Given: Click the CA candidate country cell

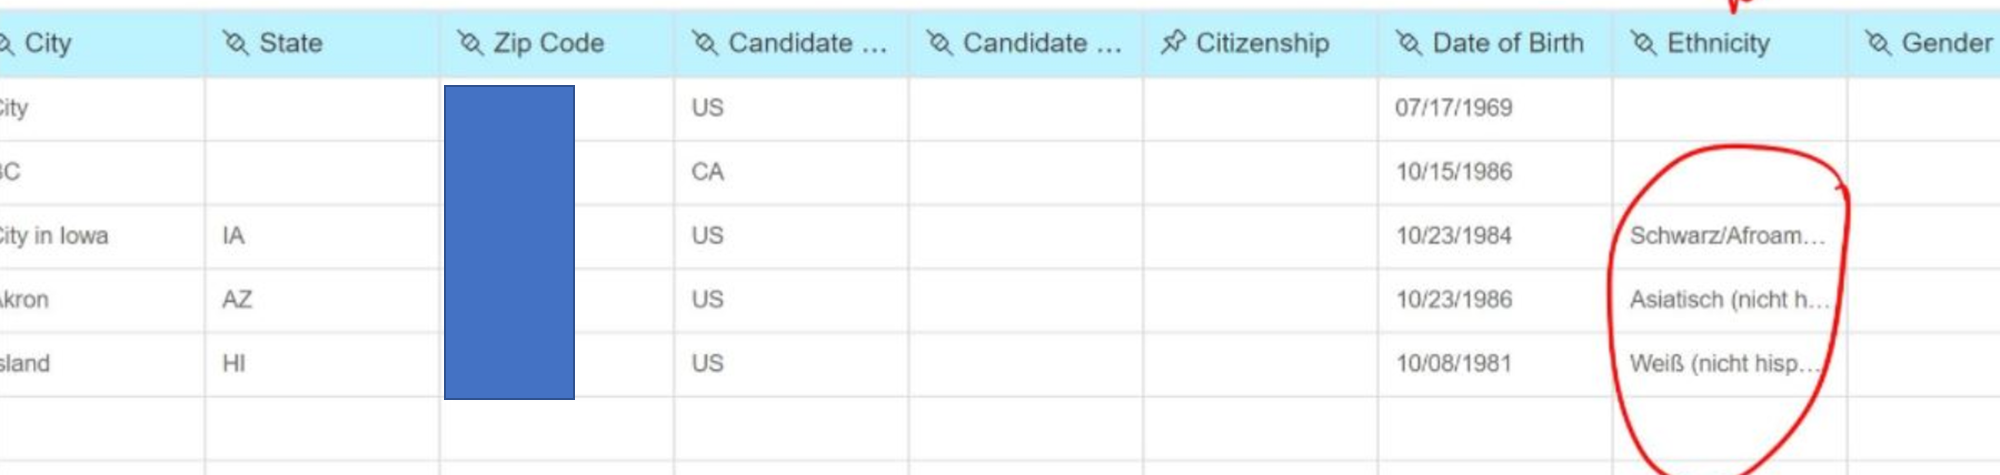Looking at the screenshot, I should coord(791,172).
